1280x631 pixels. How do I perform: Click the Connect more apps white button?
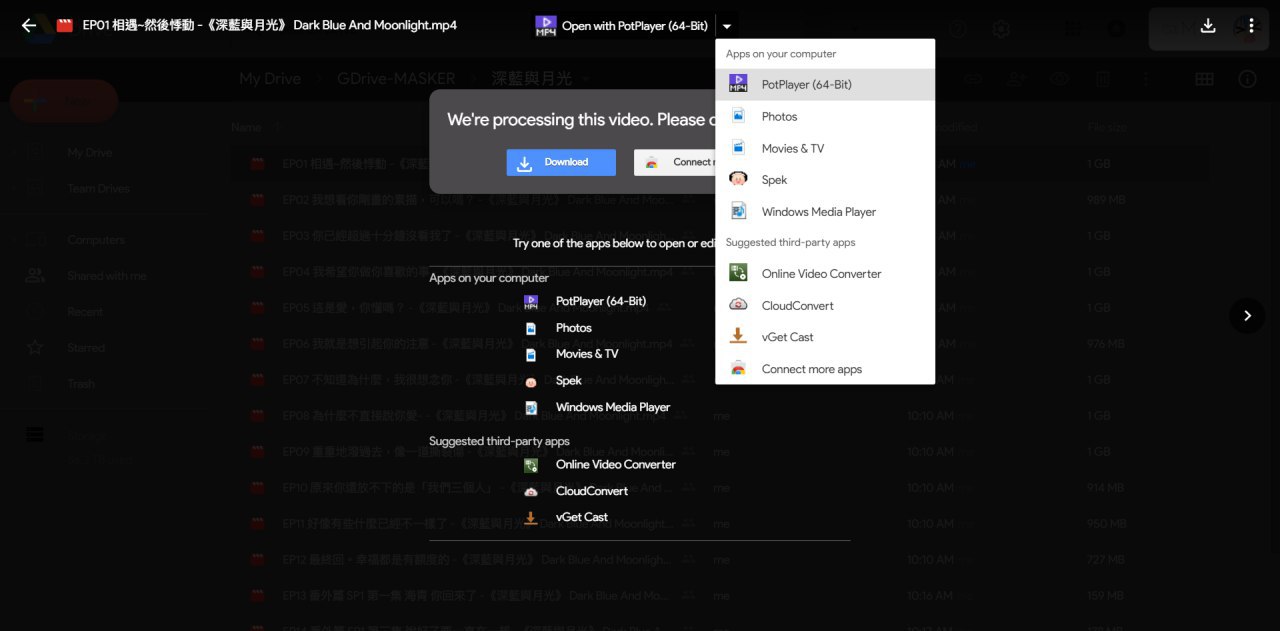point(676,162)
